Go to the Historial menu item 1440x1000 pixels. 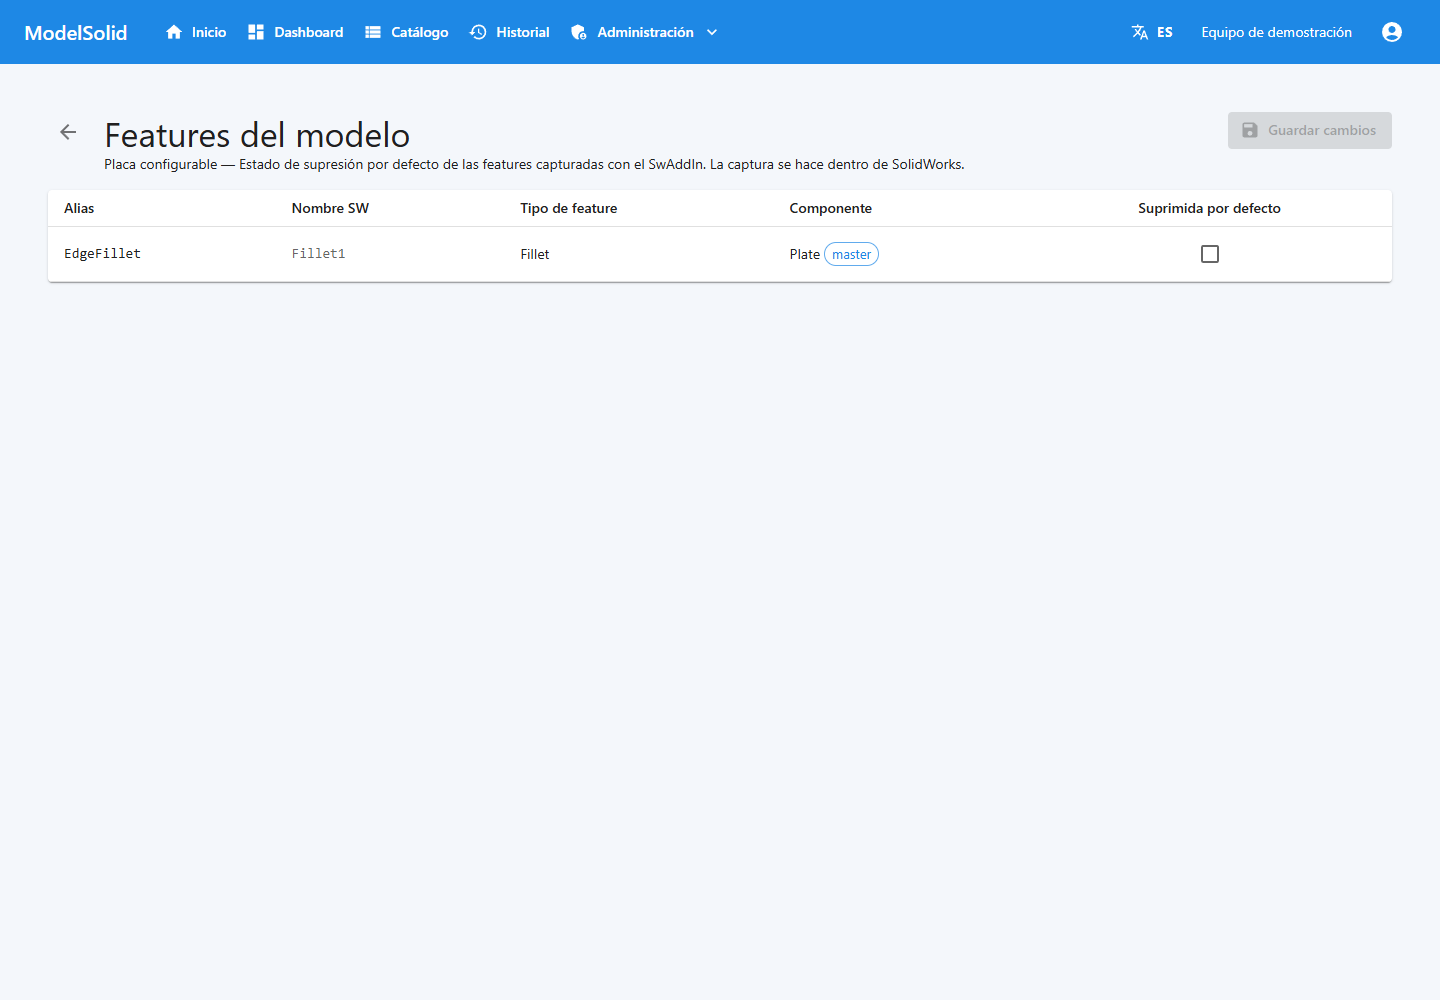click(510, 32)
